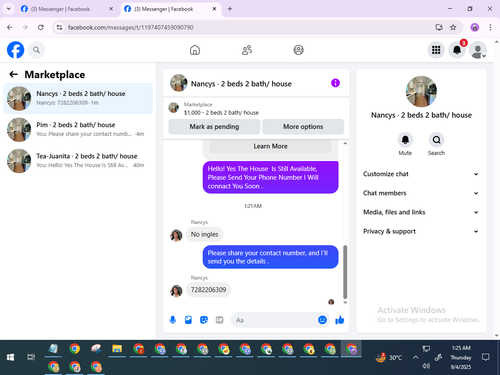500x375 pixels.
Task: Open File Explorer from the taskbar
Action: 117,349
